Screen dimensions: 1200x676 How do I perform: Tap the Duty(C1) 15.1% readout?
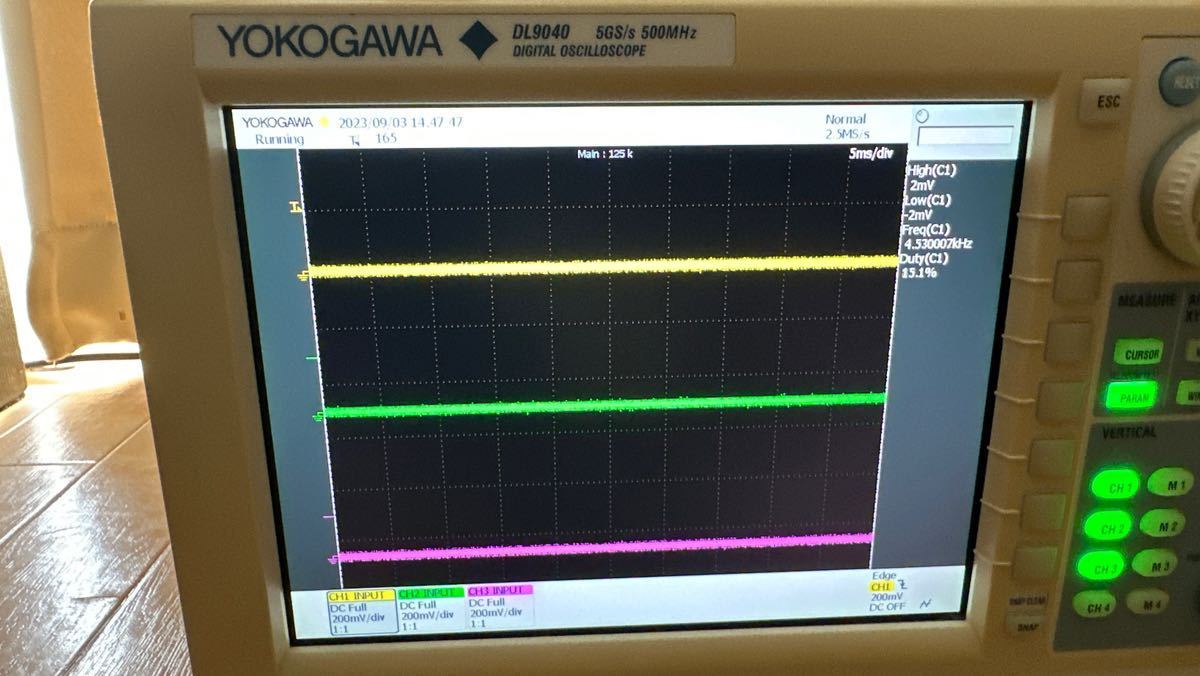click(x=924, y=265)
